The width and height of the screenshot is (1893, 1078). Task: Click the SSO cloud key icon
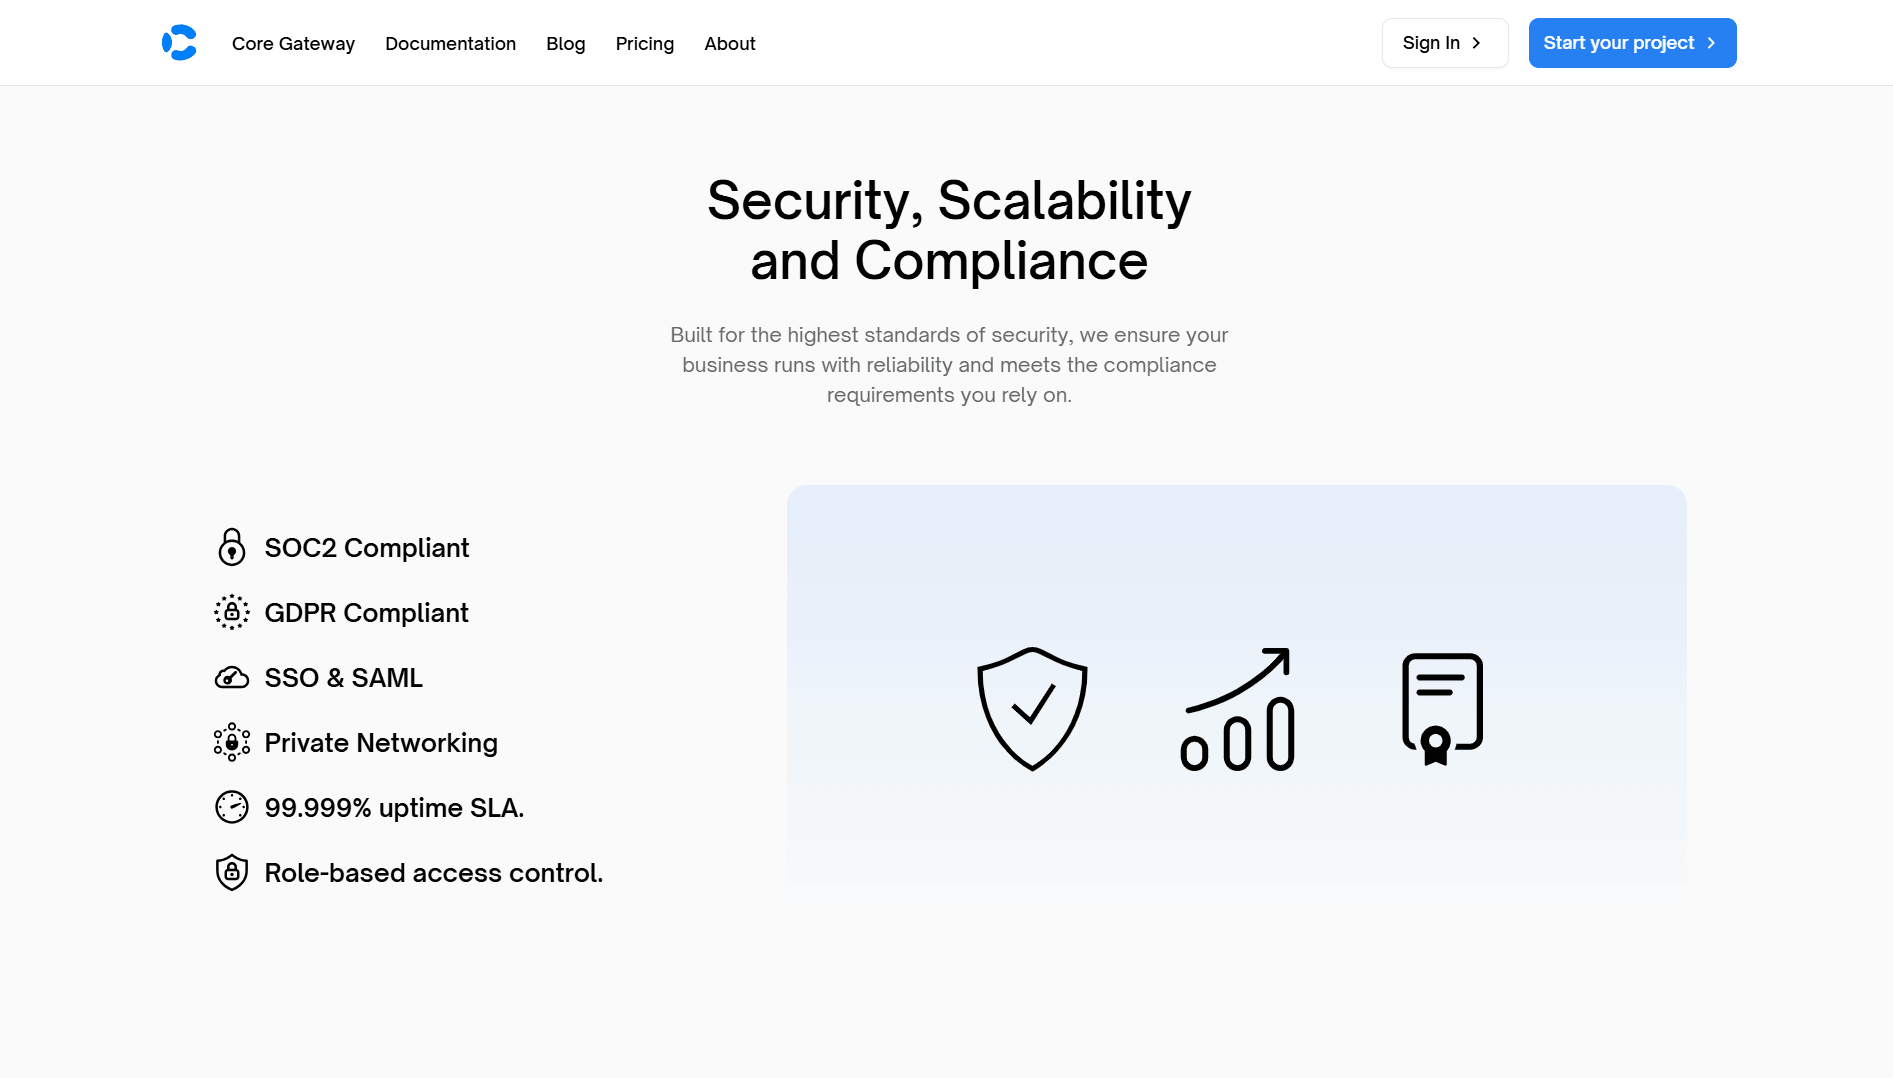232,678
